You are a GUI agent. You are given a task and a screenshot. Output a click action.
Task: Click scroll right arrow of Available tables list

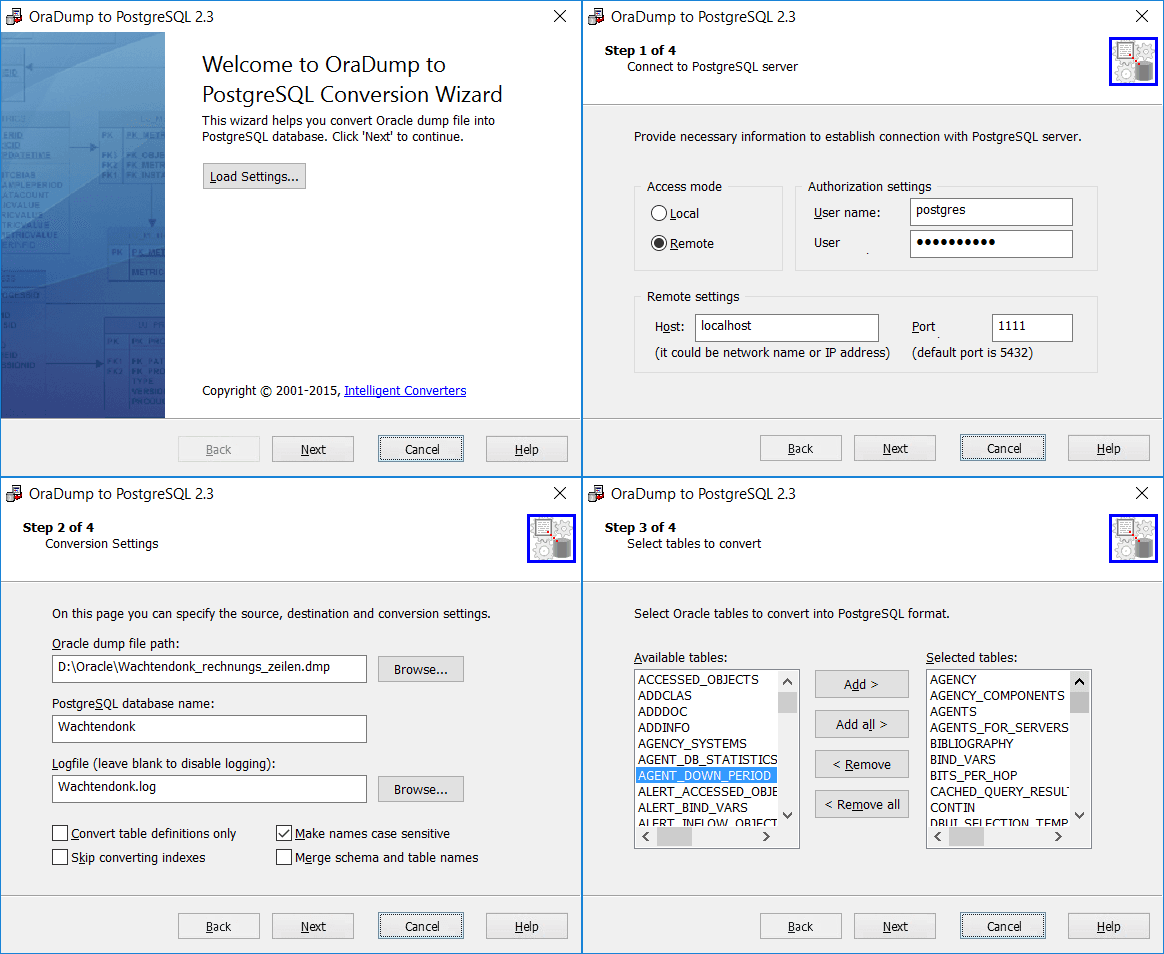767,837
